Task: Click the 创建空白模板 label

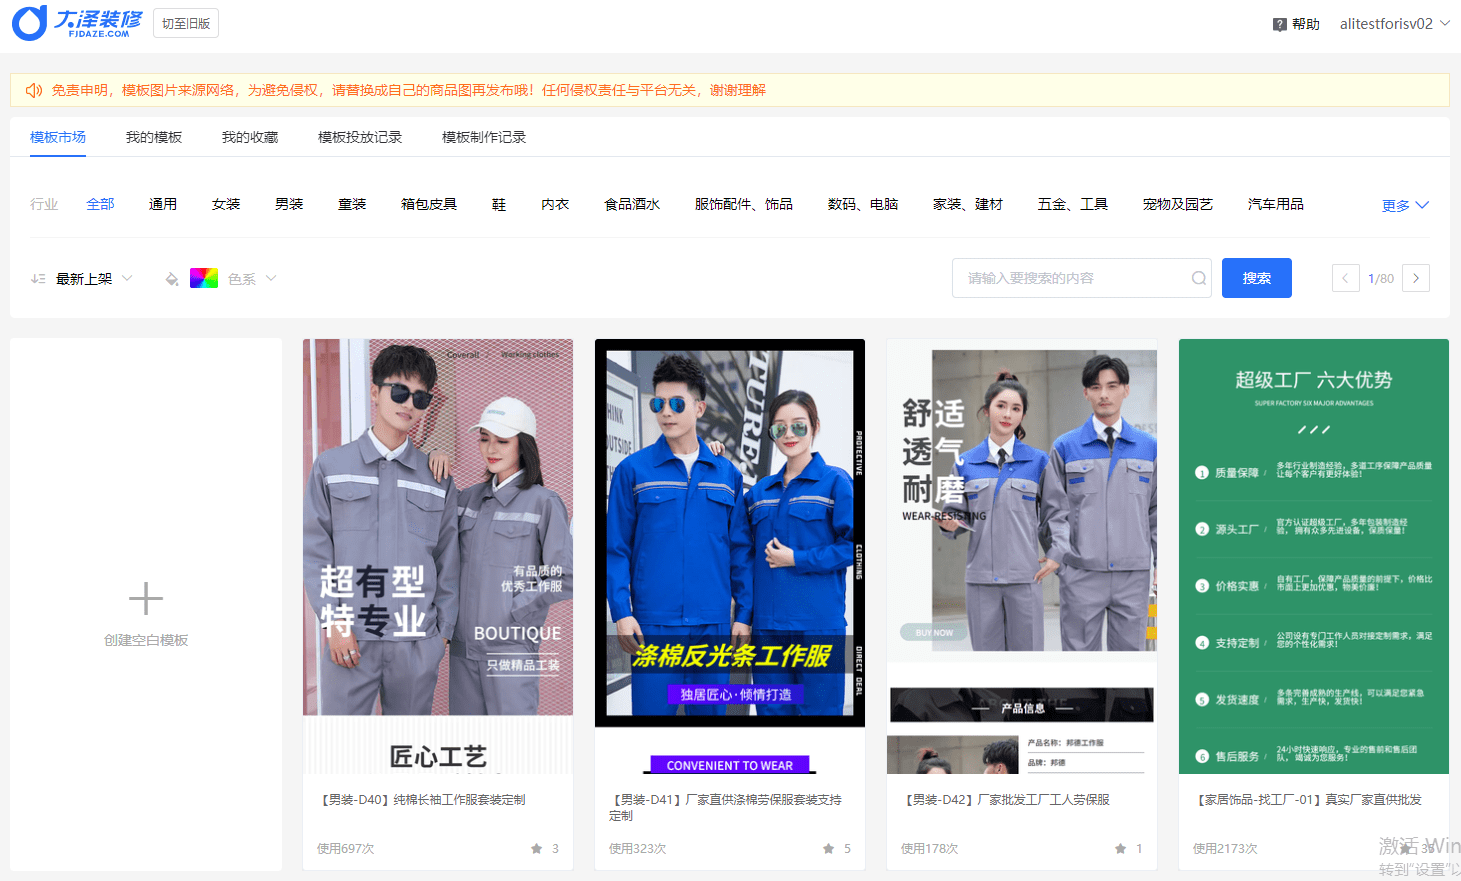Action: click(x=146, y=640)
